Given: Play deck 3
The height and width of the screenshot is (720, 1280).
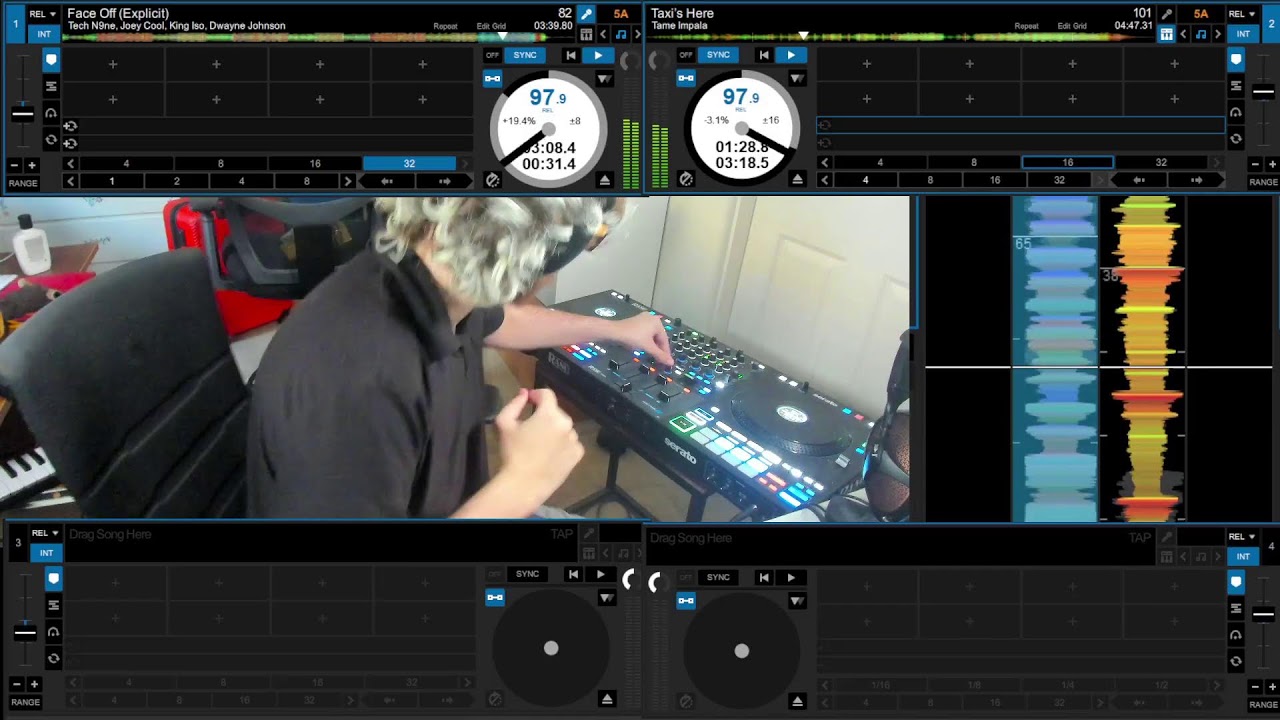Looking at the screenshot, I should point(600,575).
